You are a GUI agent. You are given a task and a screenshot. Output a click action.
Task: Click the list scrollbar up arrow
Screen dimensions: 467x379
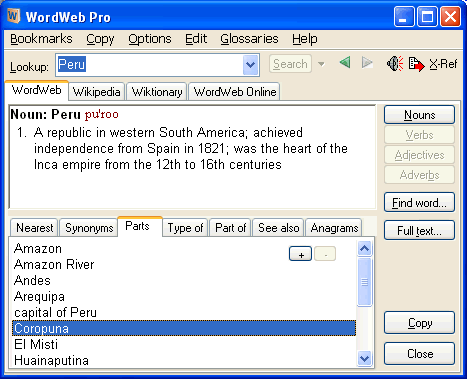tap(364, 248)
